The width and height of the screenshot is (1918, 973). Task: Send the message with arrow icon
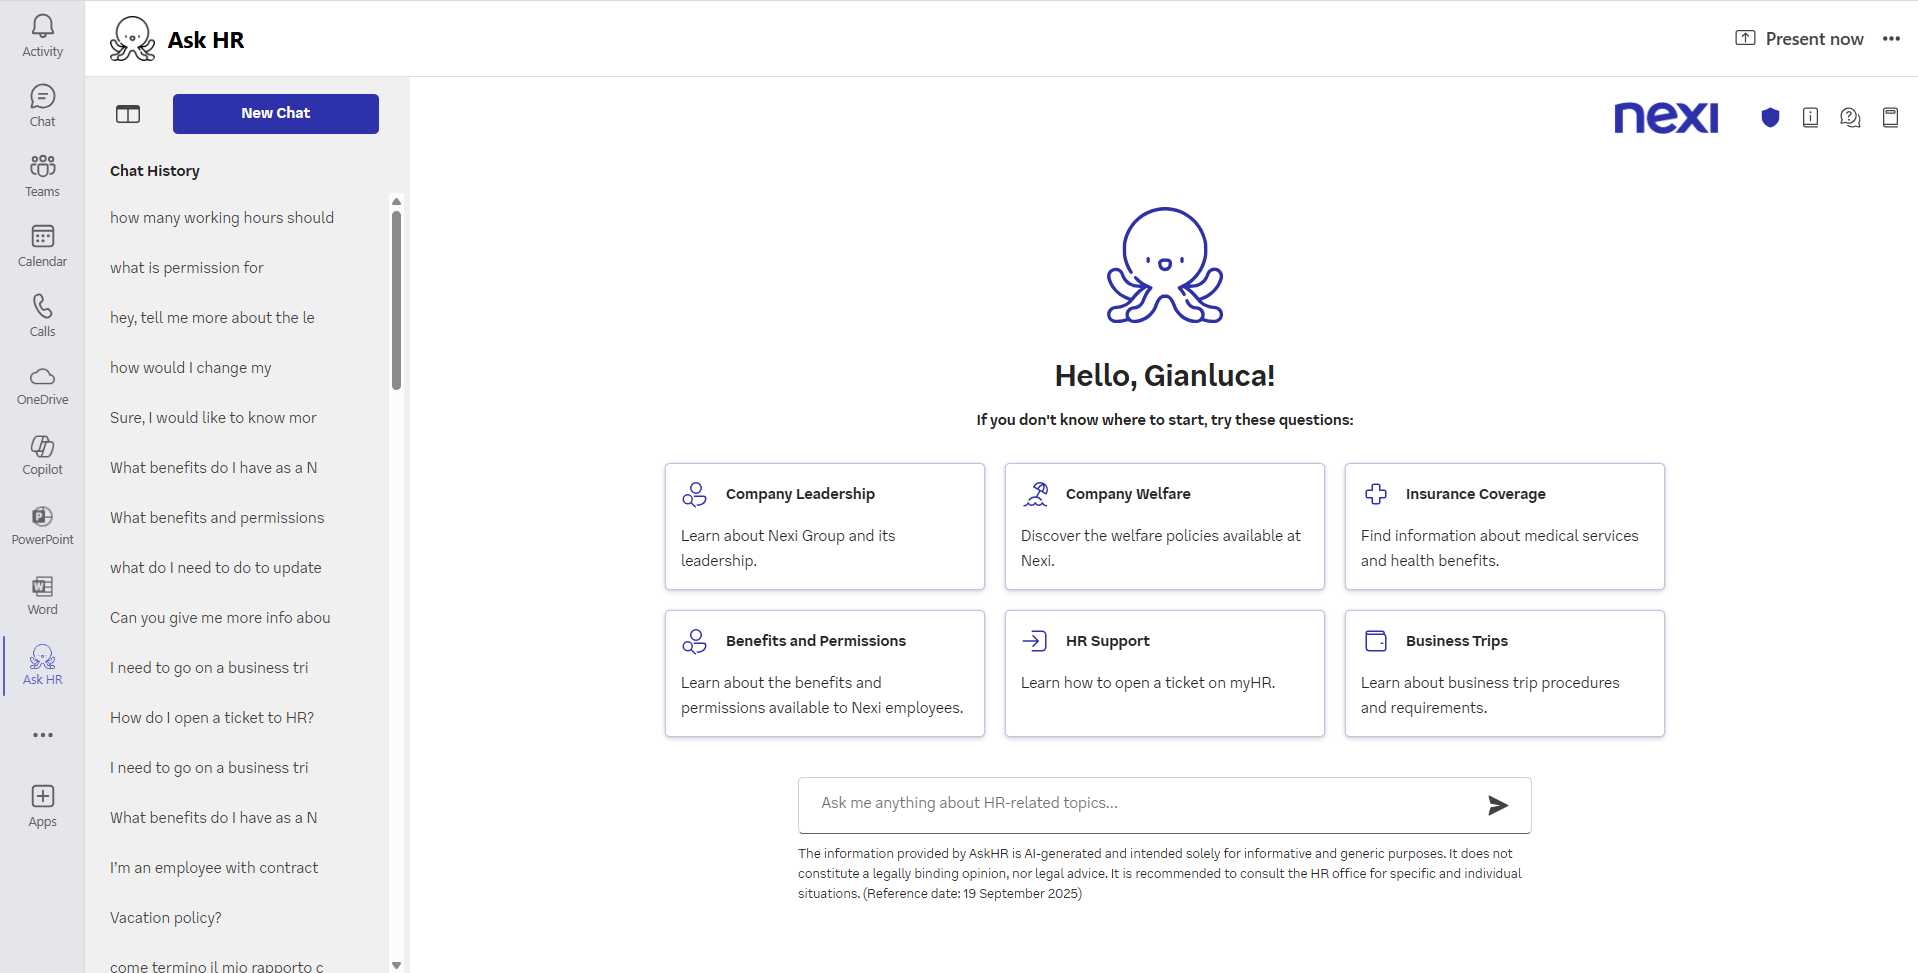point(1497,805)
